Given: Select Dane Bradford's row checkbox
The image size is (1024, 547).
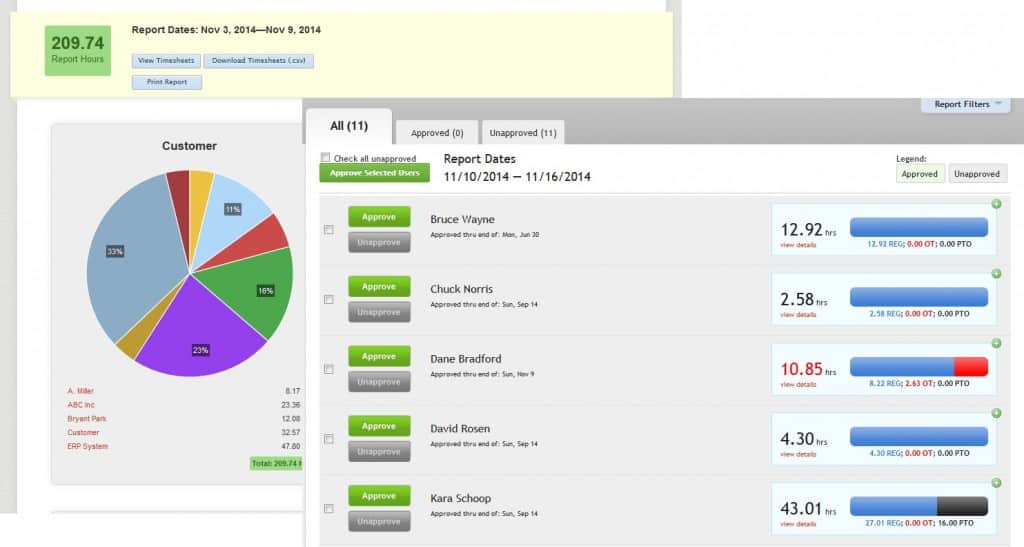Looking at the screenshot, I should (328, 369).
